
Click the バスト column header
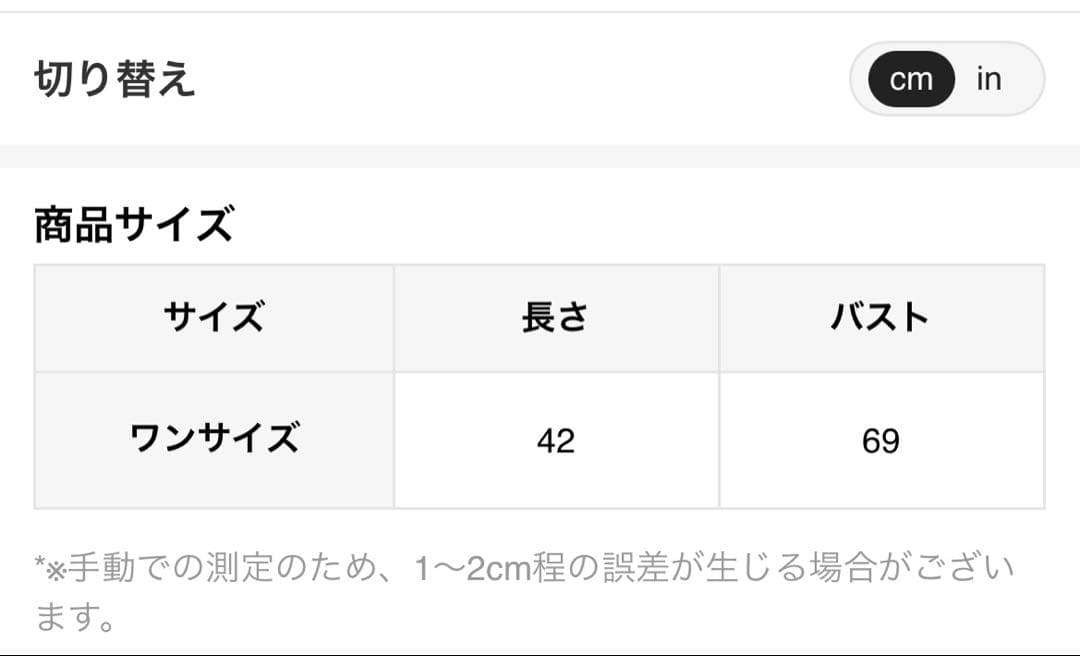pyautogui.click(x=880, y=318)
